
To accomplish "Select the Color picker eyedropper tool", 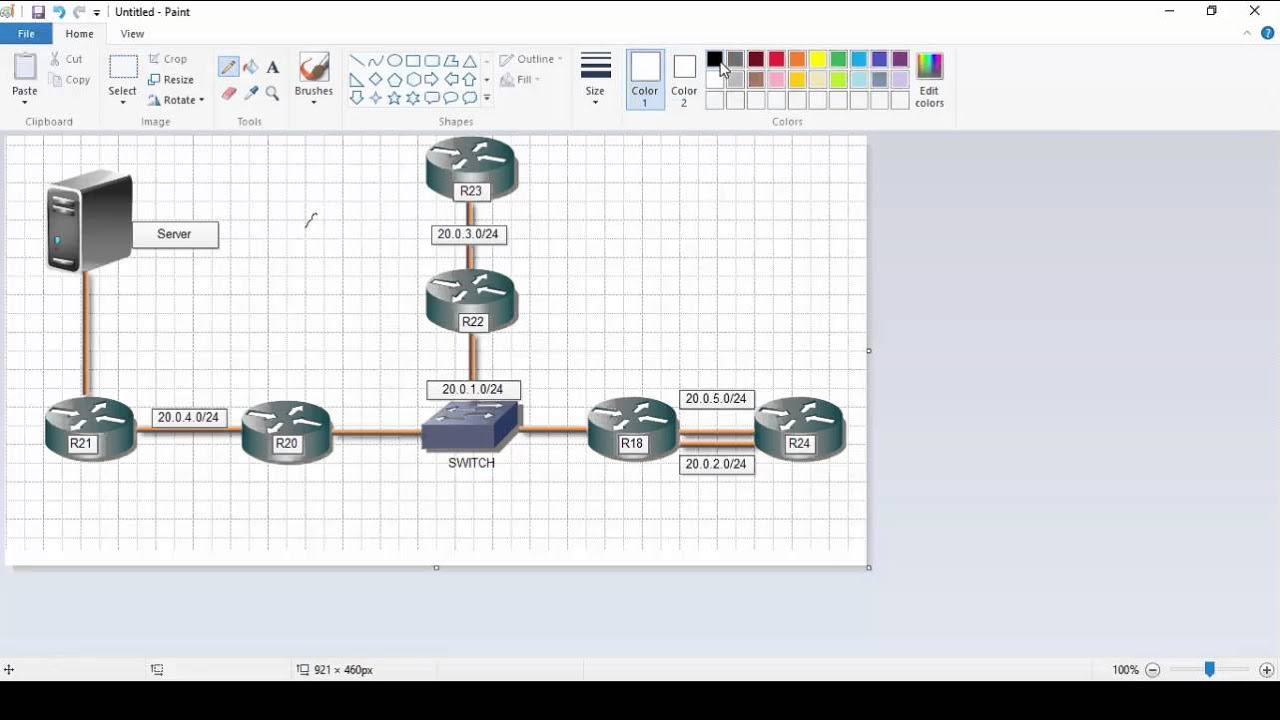I will 250,93.
